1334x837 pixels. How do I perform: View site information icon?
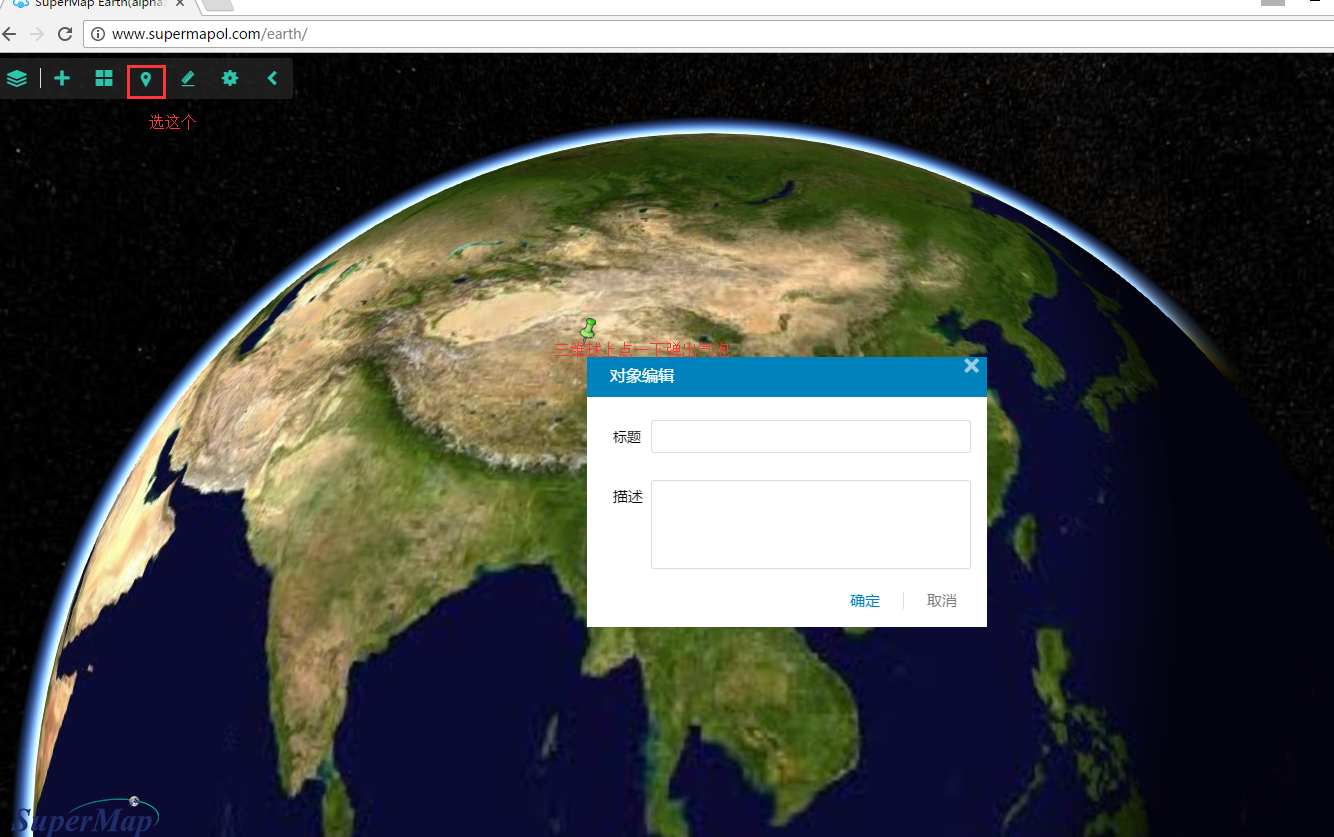(98, 34)
